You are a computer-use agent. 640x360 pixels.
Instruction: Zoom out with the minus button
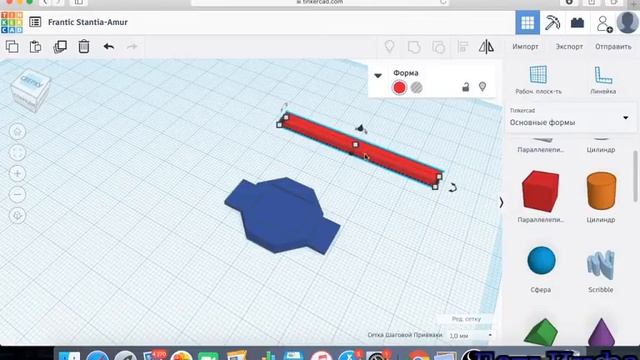[x=17, y=195]
